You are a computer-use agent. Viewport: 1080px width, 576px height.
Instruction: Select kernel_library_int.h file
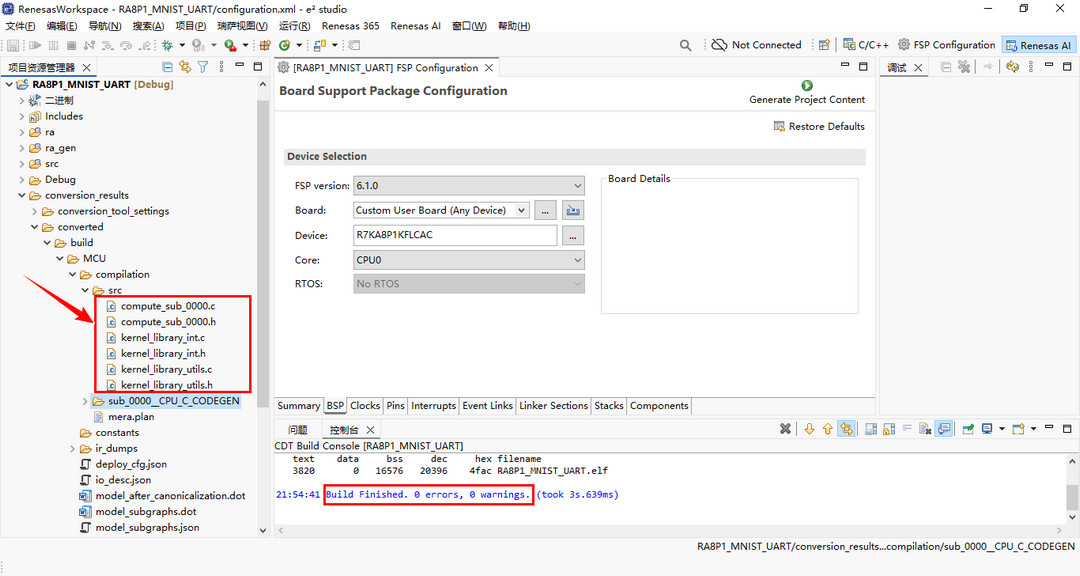[163, 353]
